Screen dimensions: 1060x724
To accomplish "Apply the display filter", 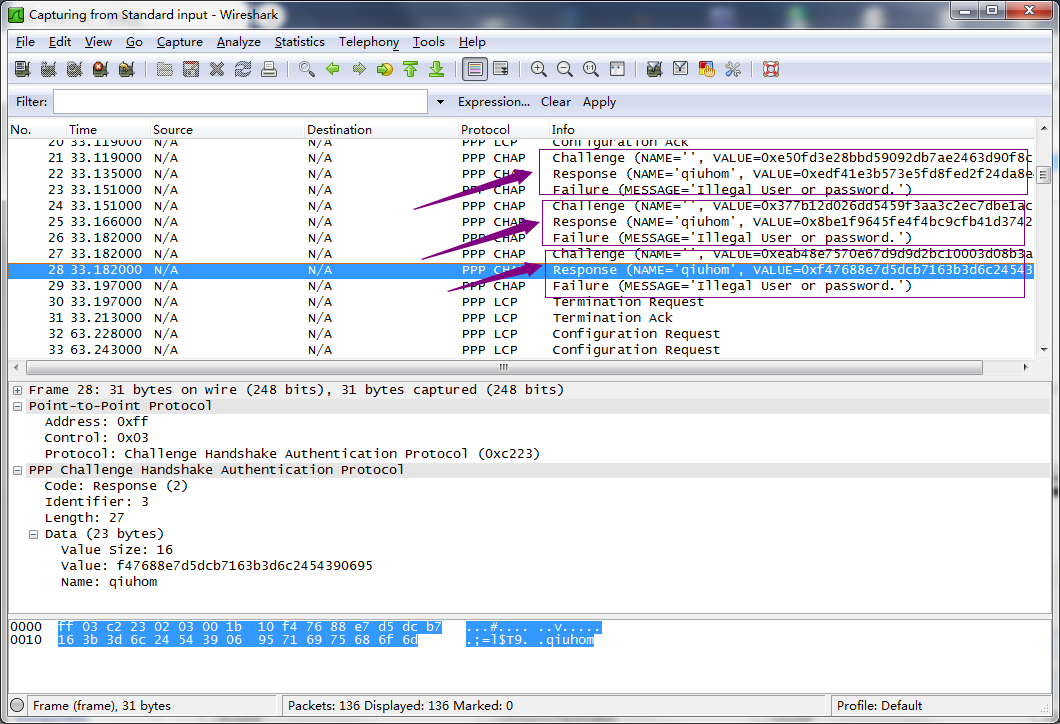I will (x=599, y=102).
